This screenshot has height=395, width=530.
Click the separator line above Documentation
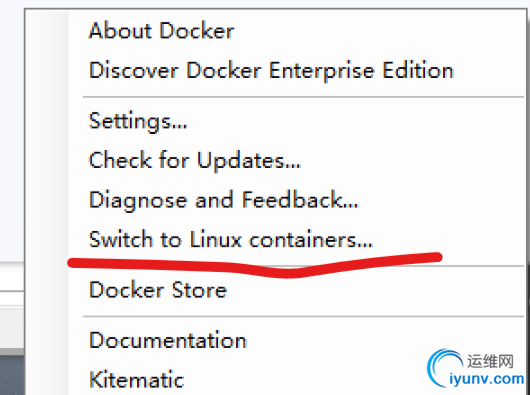[x=303, y=317]
